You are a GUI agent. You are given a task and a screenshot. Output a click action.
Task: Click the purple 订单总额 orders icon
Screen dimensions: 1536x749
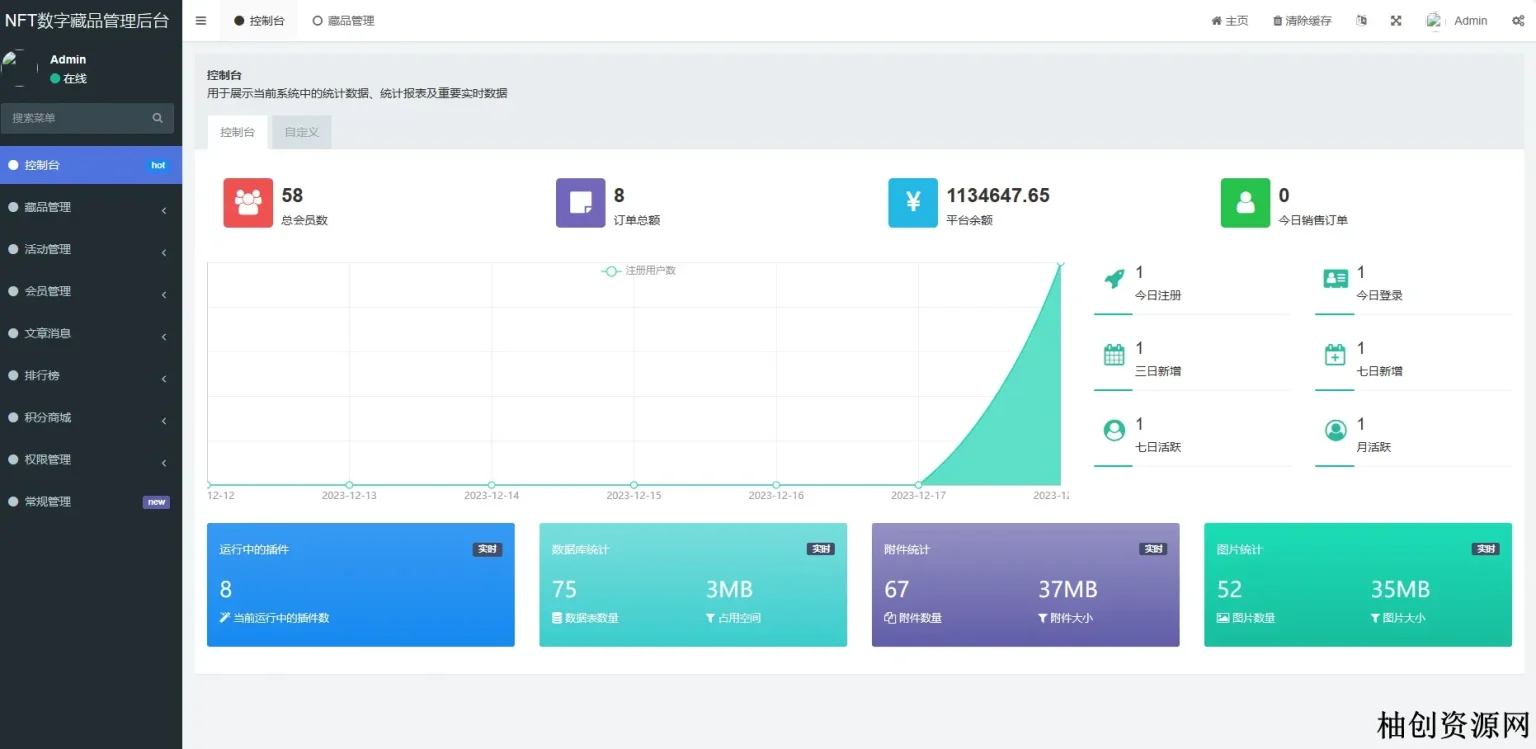(x=580, y=203)
